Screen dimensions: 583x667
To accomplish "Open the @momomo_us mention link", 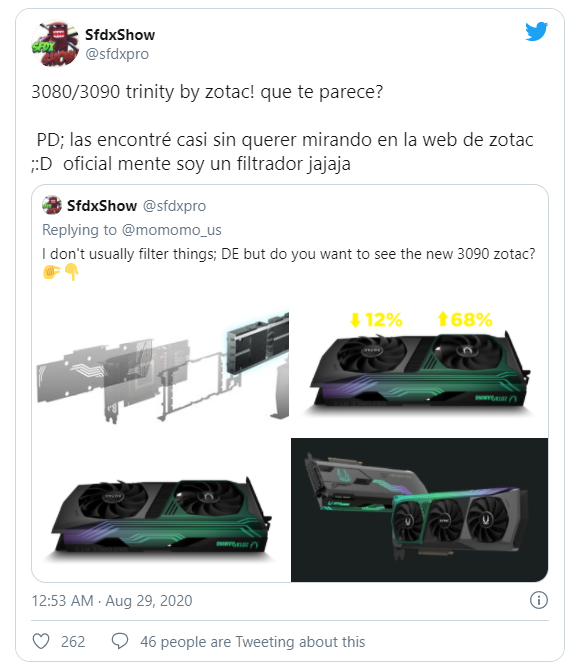I will [171, 230].
